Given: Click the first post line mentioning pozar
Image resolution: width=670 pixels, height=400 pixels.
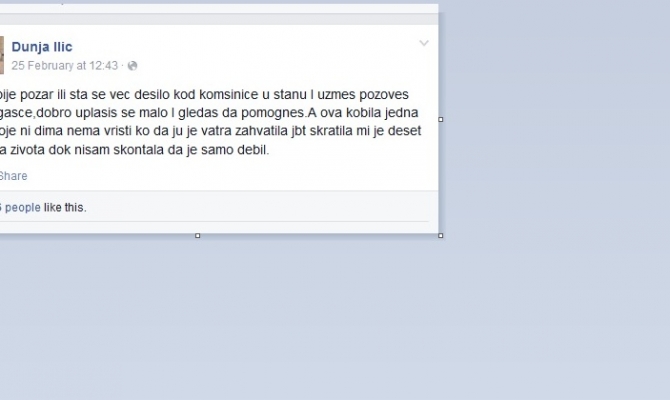Looking at the screenshot, I should [204, 94].
